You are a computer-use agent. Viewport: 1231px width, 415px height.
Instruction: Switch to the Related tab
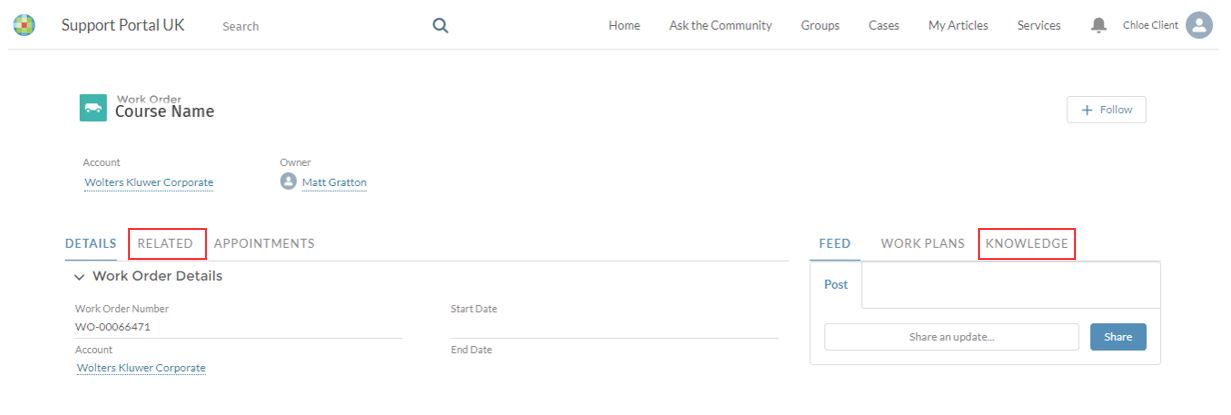pos(165,243)
